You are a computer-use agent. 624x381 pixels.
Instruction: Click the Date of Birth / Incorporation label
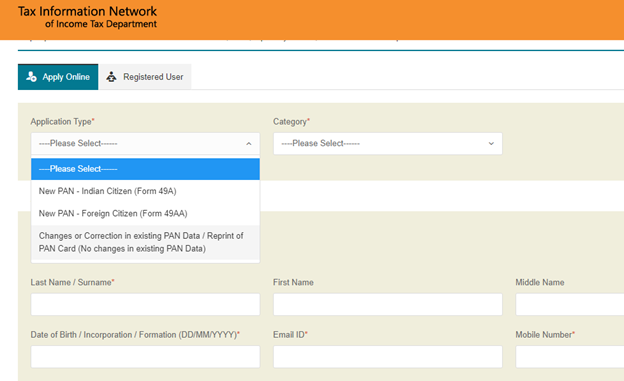click(135, 335)
